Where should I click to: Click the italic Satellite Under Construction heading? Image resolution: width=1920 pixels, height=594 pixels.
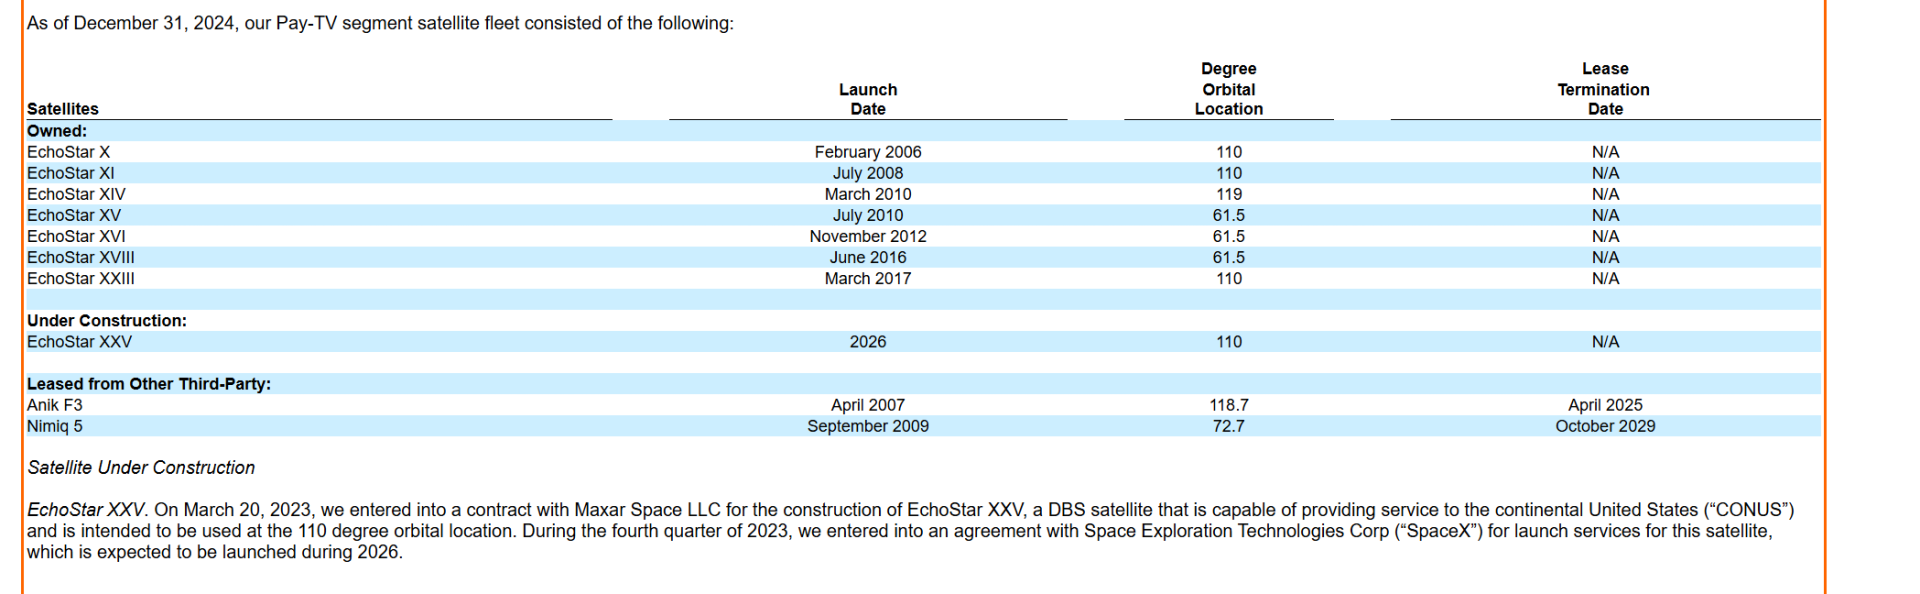(x=141, y=468)
